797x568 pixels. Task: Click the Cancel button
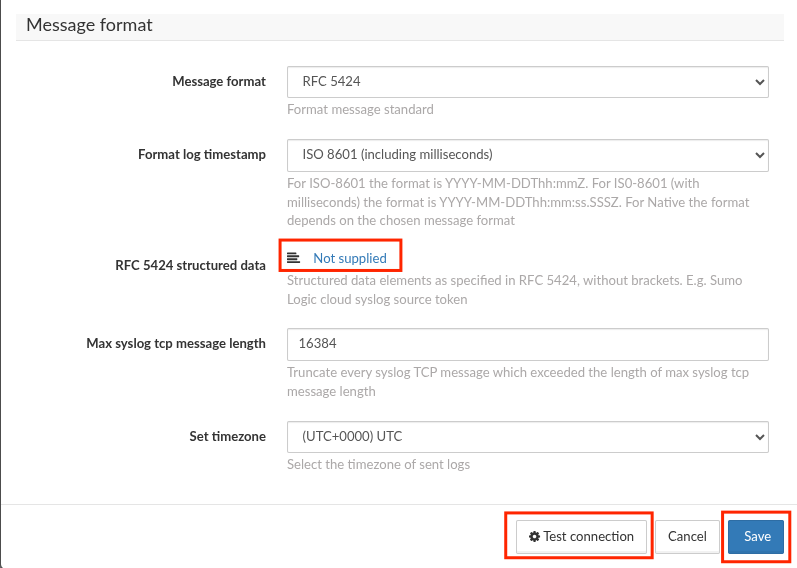click(x=687, y=536)
